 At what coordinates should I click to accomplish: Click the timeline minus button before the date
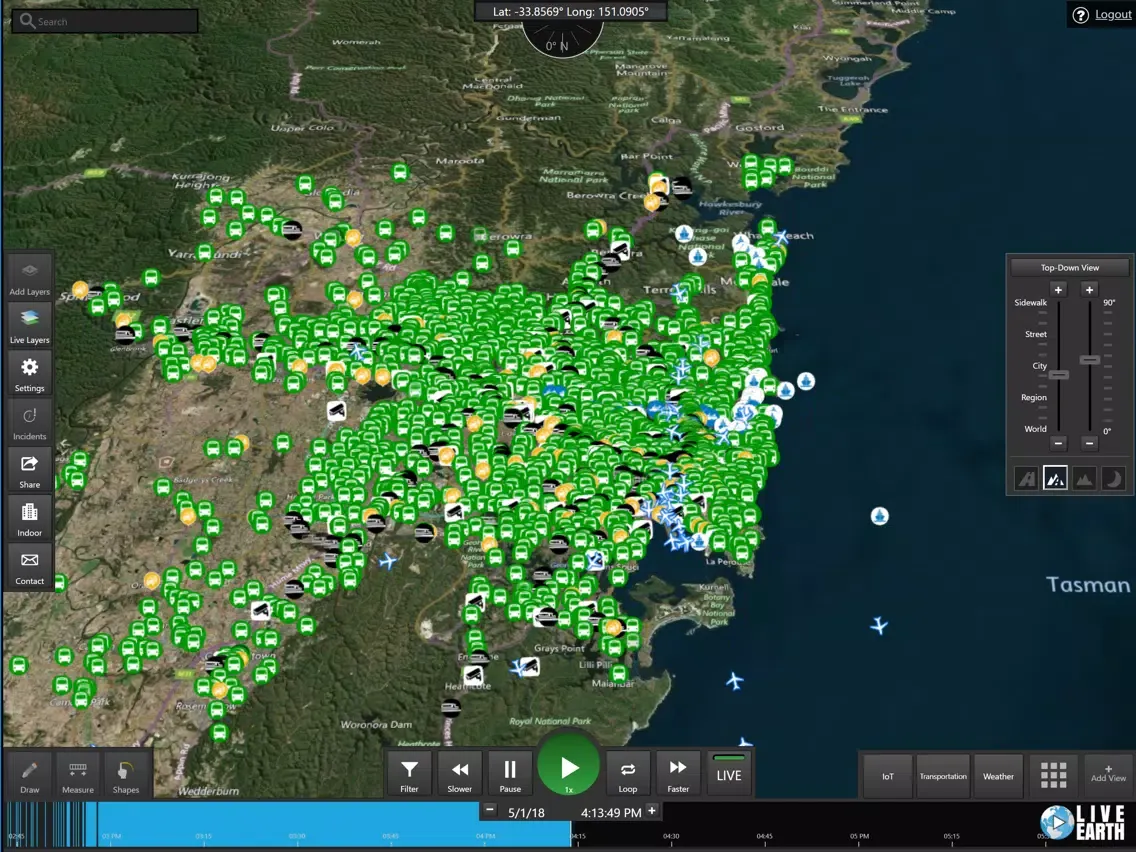pyautogui.click(x=490, y=810)
